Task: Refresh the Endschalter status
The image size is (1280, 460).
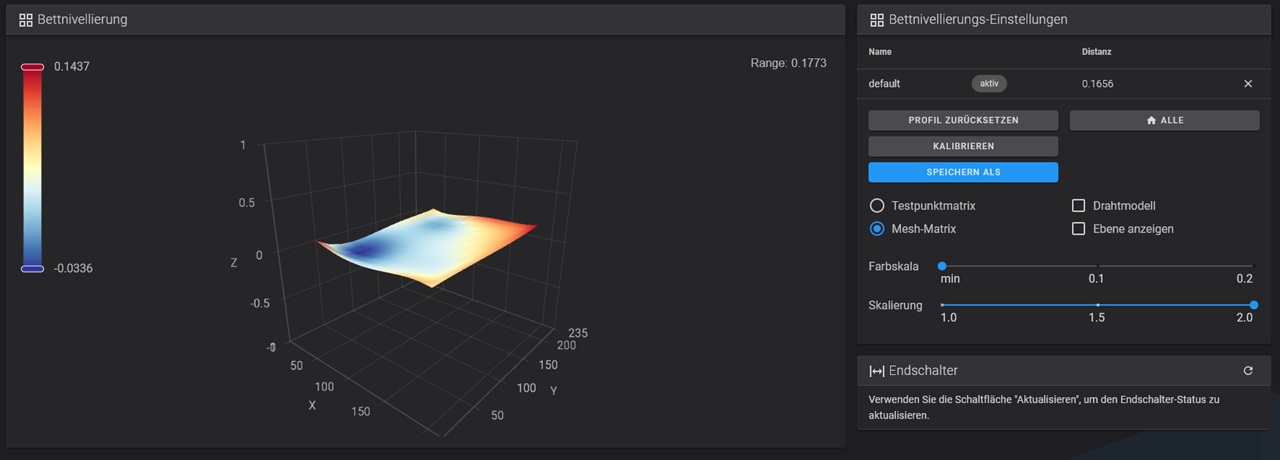Action: 1248,371
